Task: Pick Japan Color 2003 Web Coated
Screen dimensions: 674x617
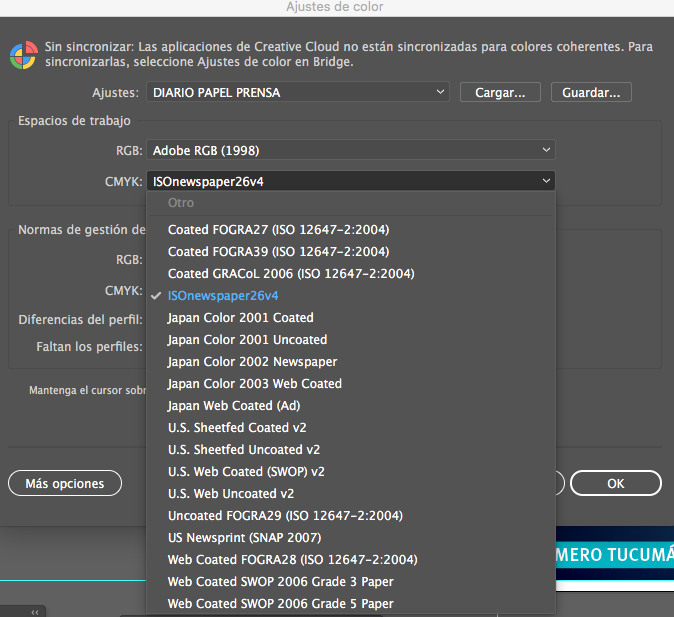Action: [351, 384]
